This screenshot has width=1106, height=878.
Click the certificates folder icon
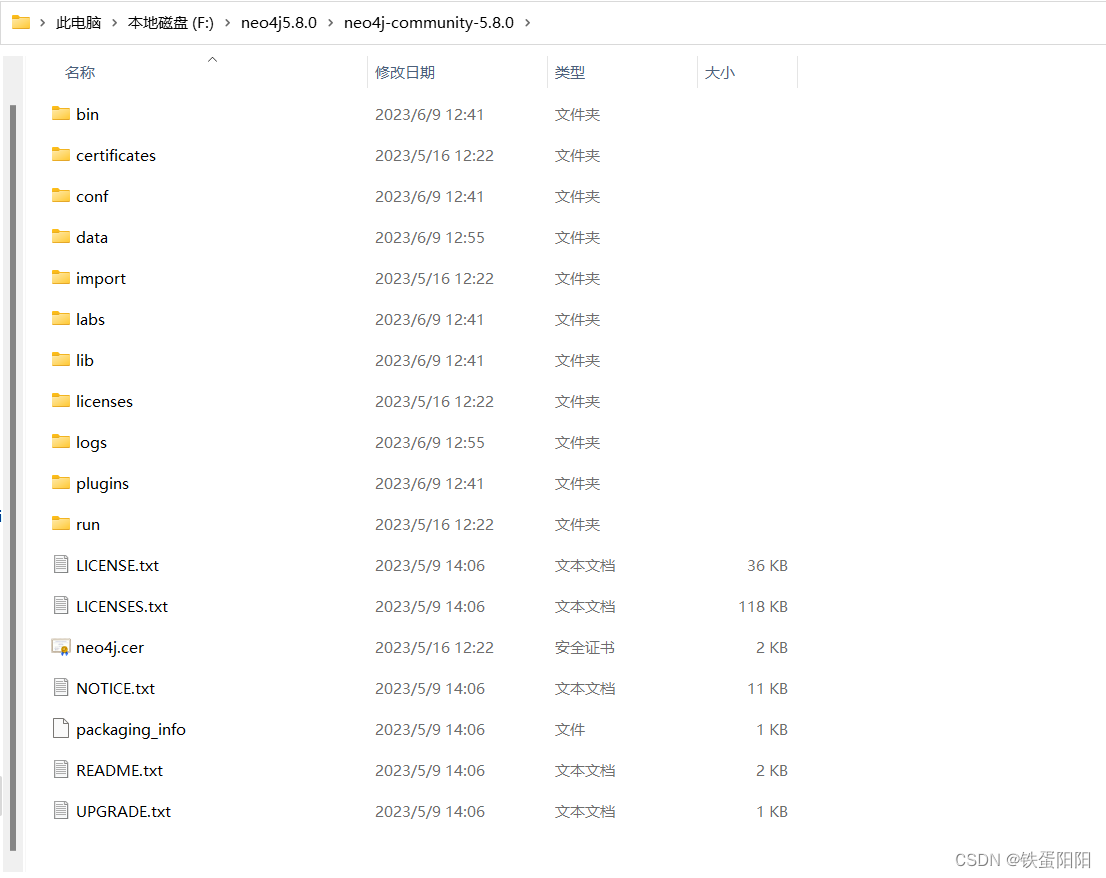point(61,154)
